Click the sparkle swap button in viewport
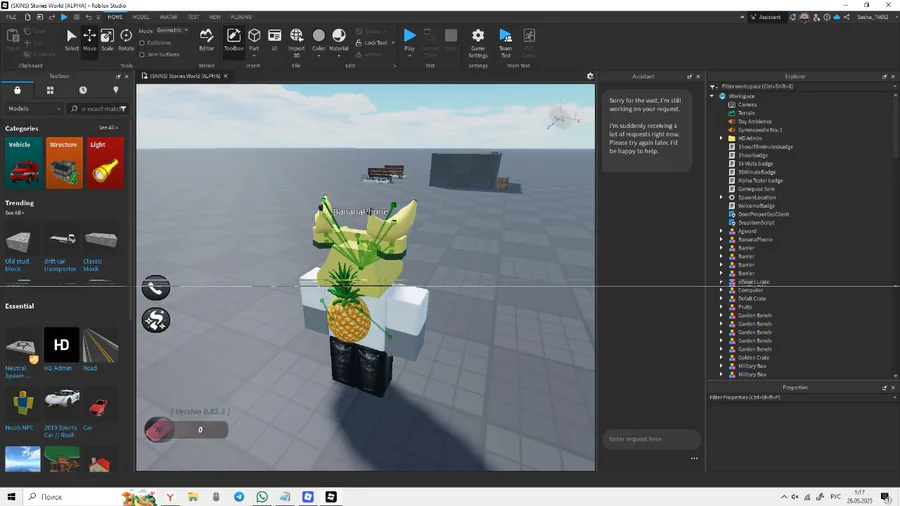The height and width of the screenshot is (506, 900). tap(156, 320)
